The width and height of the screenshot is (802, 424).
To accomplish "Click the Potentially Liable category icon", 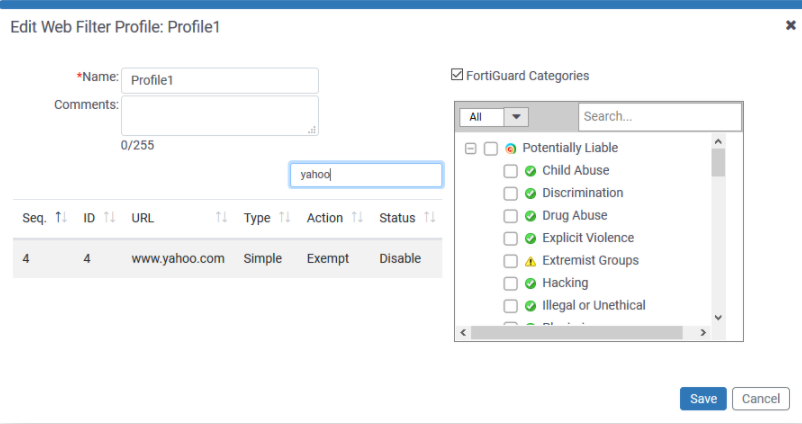I will 511,148.
